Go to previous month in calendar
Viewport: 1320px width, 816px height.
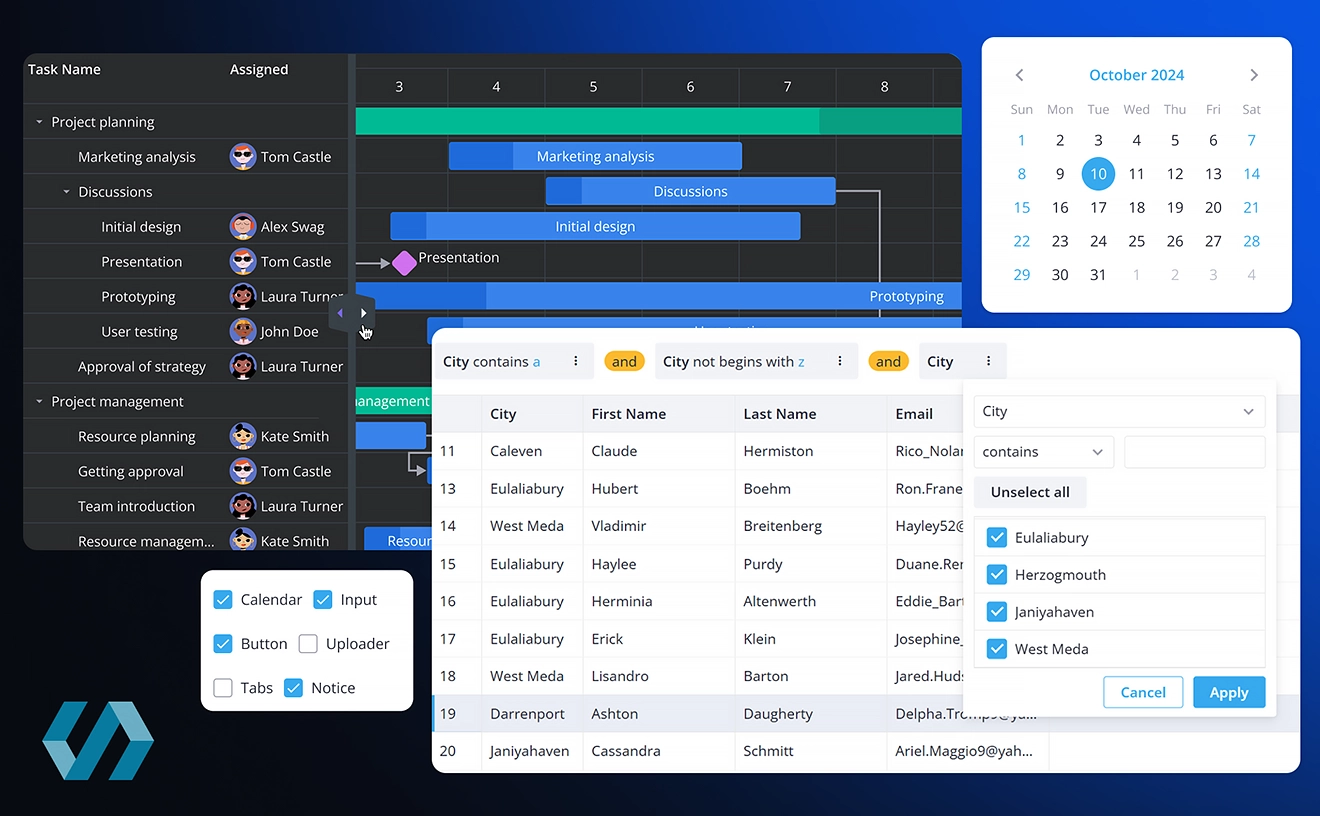point(1019,75)
